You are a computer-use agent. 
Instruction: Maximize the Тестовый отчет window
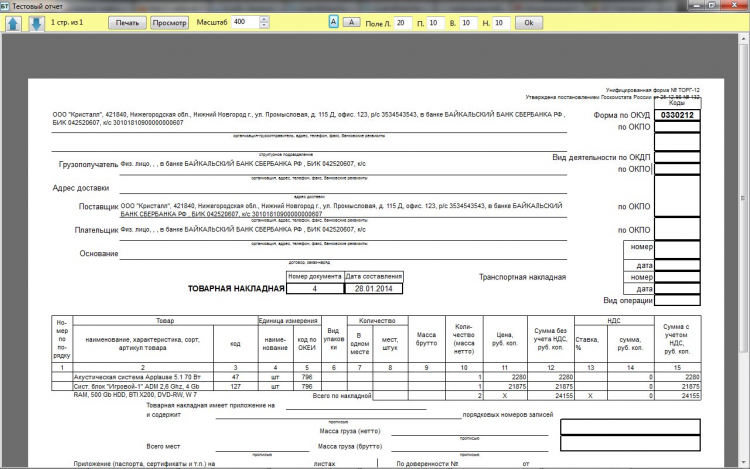click(712, 5)
